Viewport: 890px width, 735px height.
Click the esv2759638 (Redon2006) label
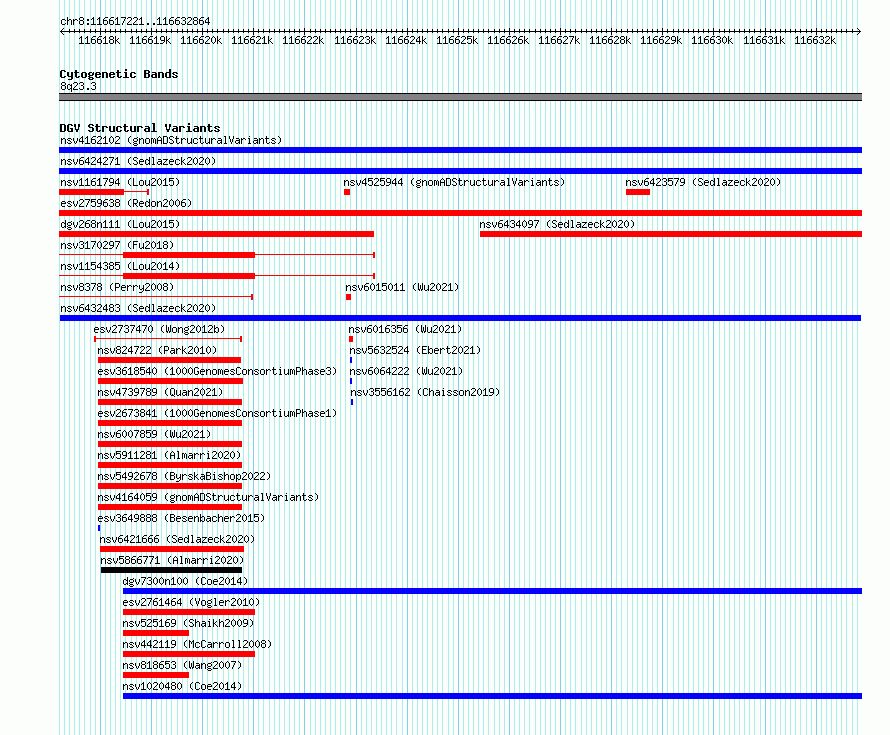click(x=126, y=203)
